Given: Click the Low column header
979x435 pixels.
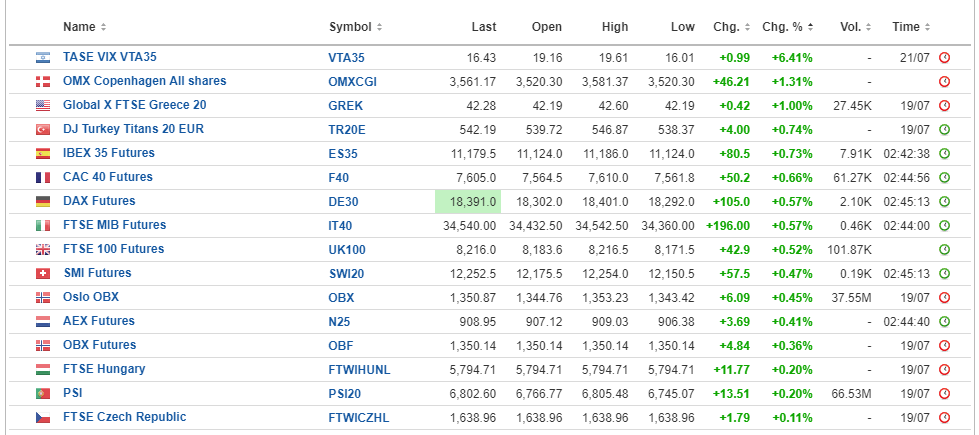Looking at the screenshot, I should click(682, 27).
